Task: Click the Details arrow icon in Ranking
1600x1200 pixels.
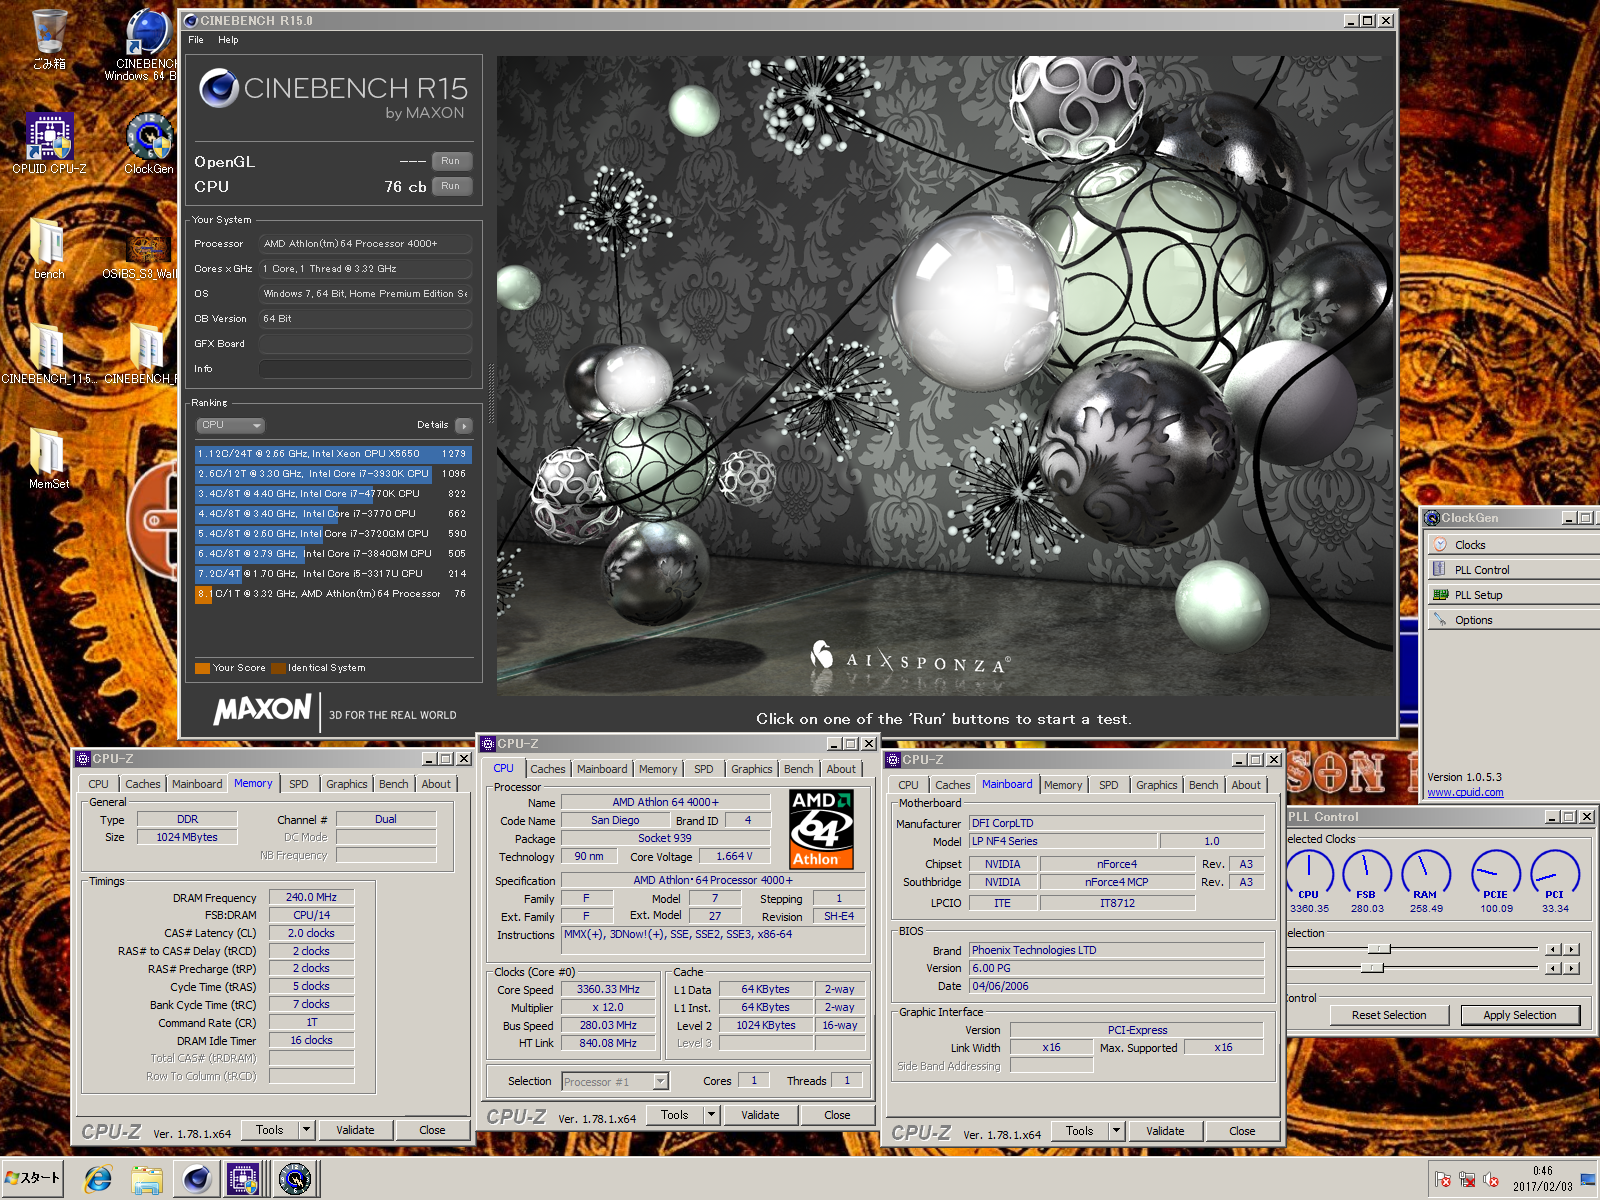Action: (463, 425)
